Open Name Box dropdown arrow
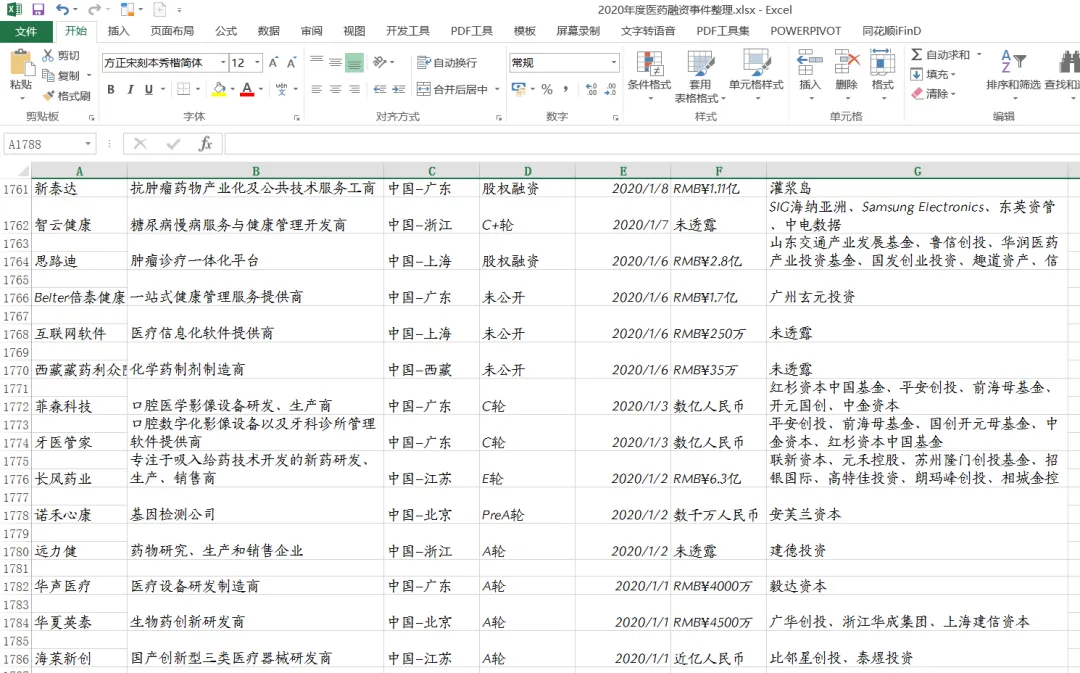1080x673 pixels. point(88,144)
